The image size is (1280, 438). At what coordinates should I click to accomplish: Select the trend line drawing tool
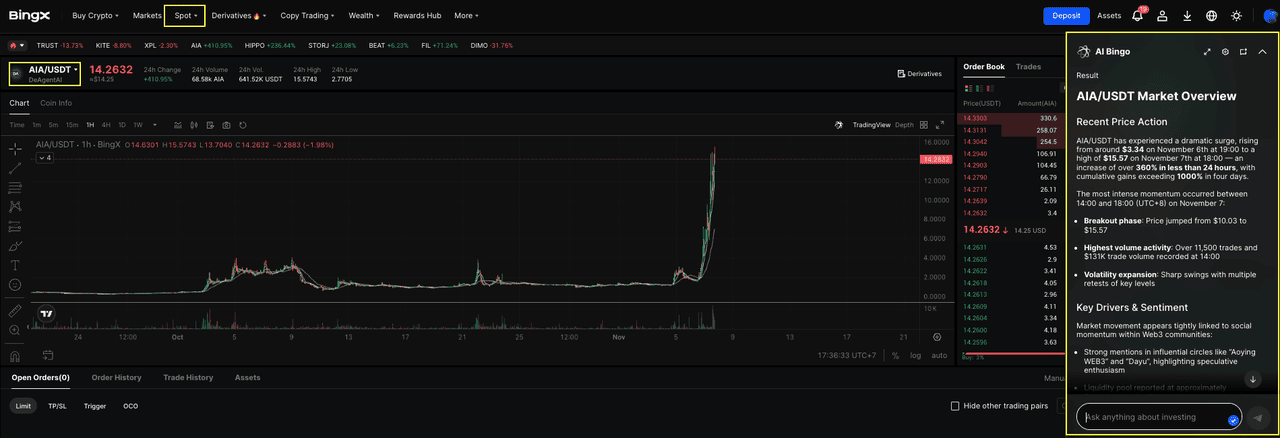(15, 168)
